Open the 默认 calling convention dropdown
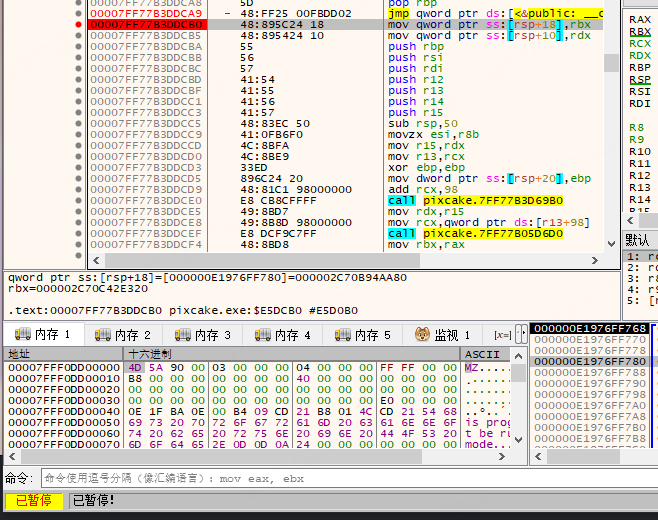Viewport: 658px width, 520px height. click(x=640, y=240)
